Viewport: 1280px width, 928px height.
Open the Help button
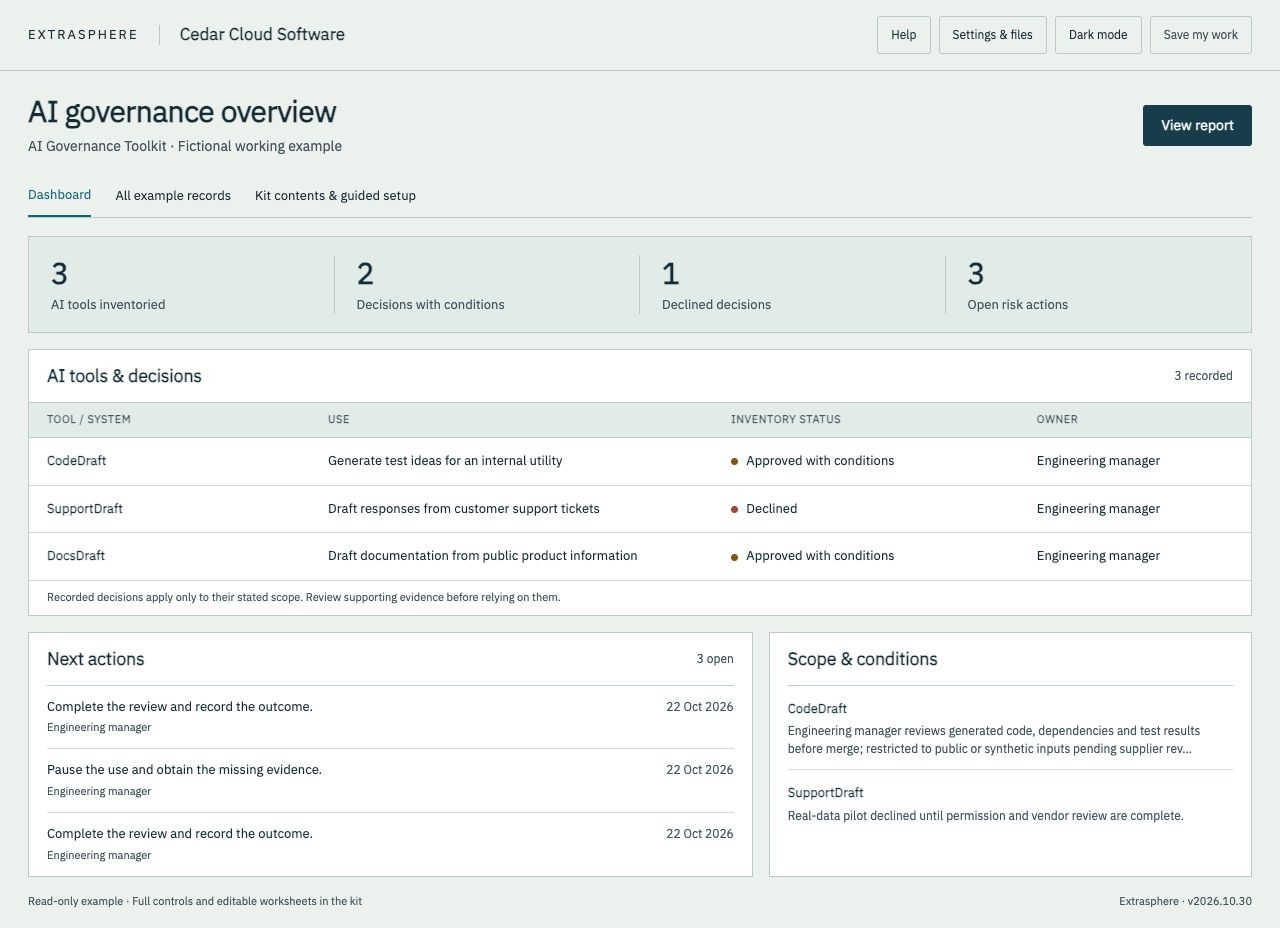click(904, 35)
